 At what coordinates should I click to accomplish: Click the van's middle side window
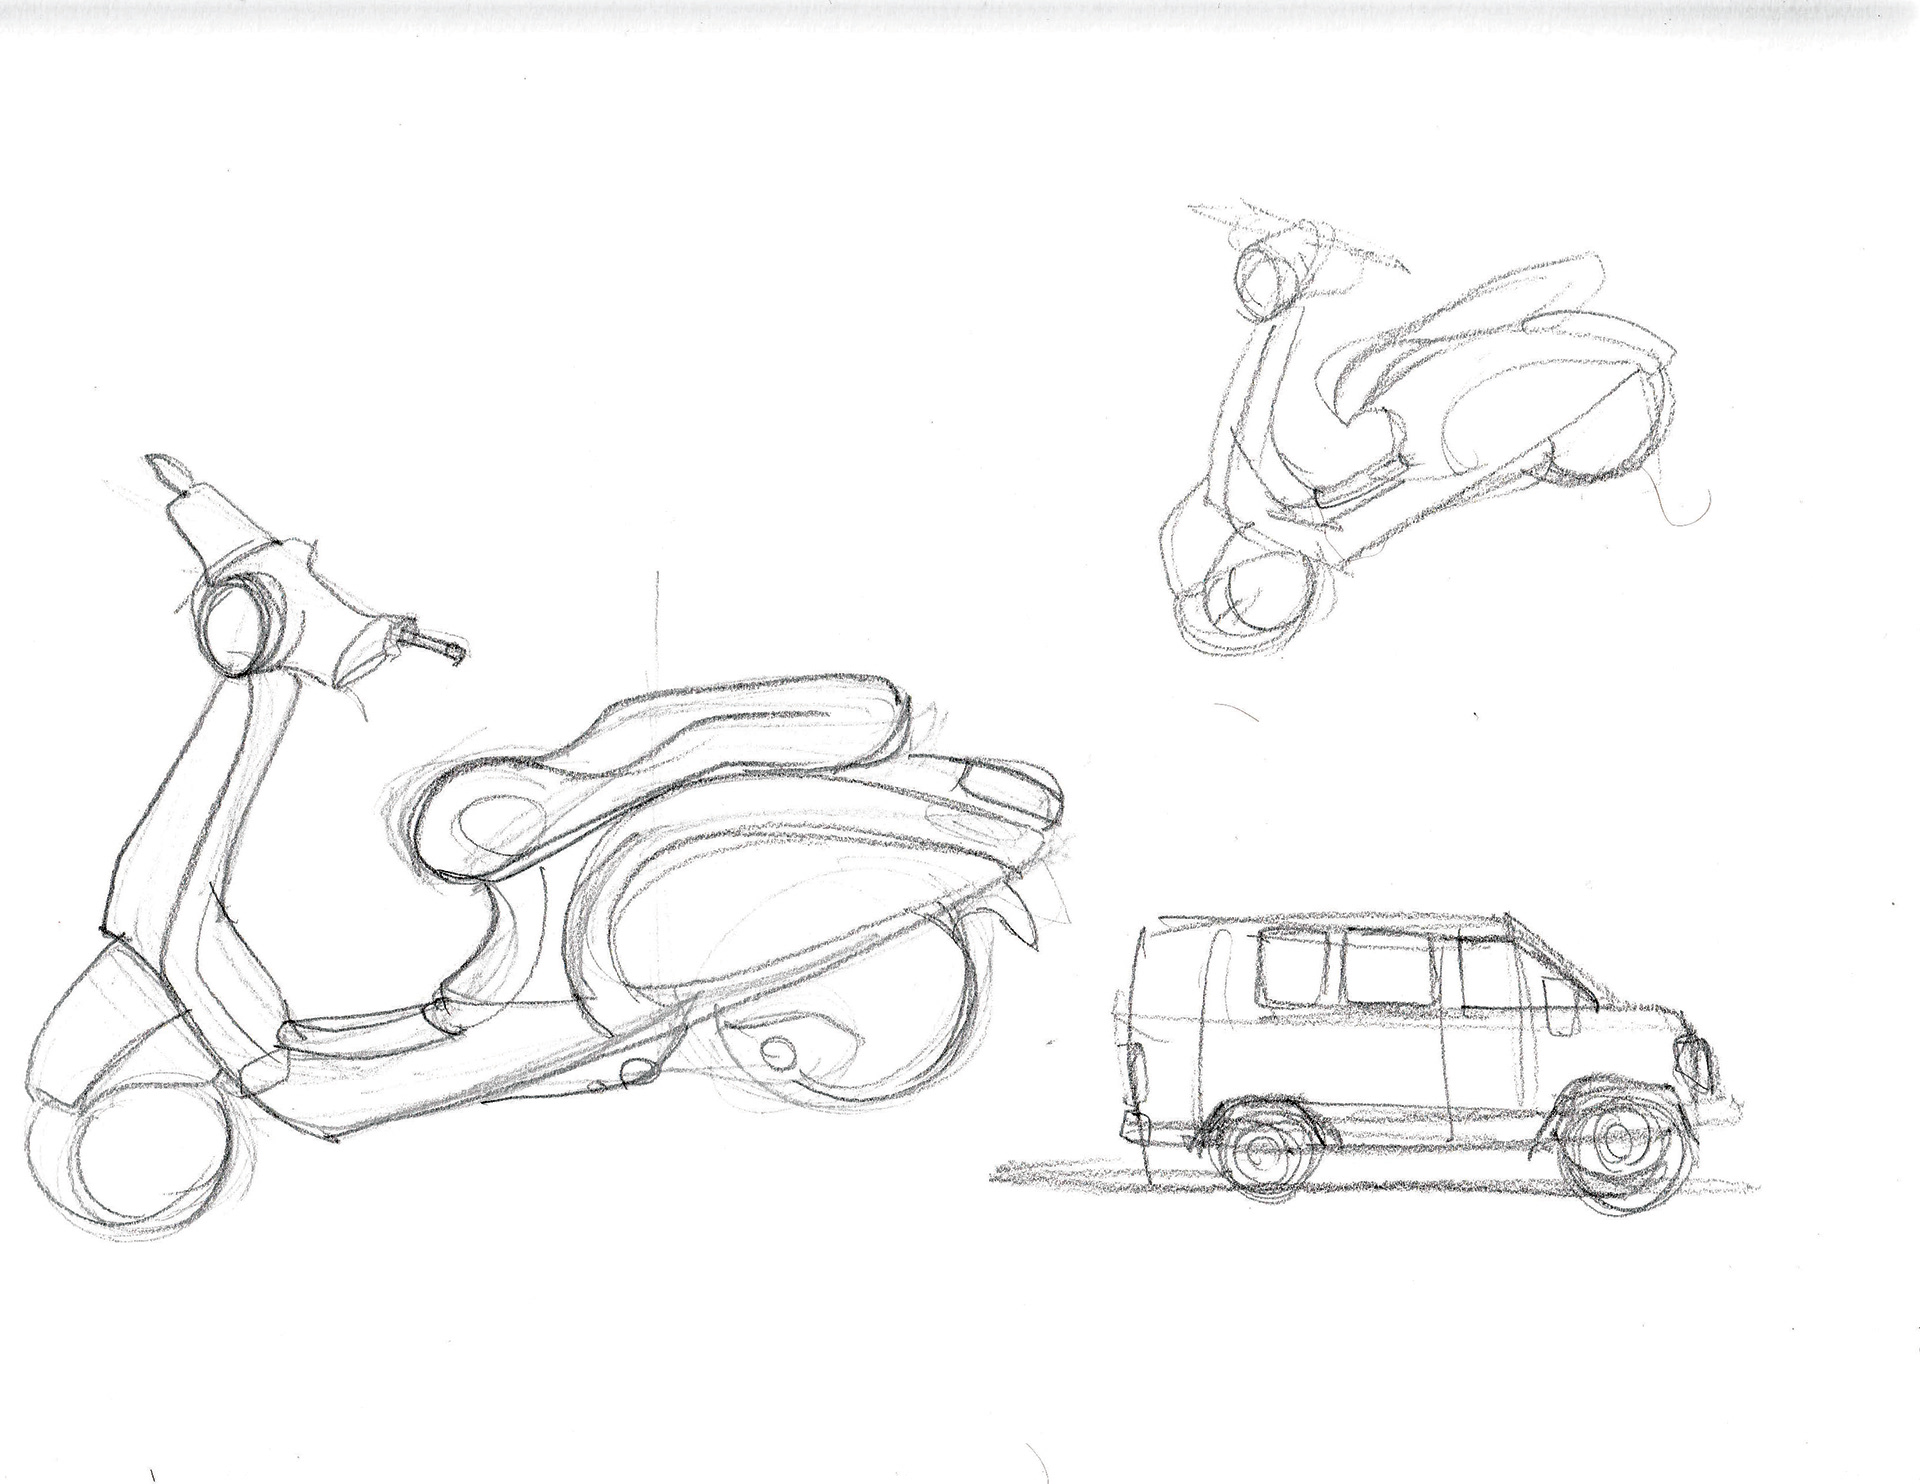[1392, 966]
